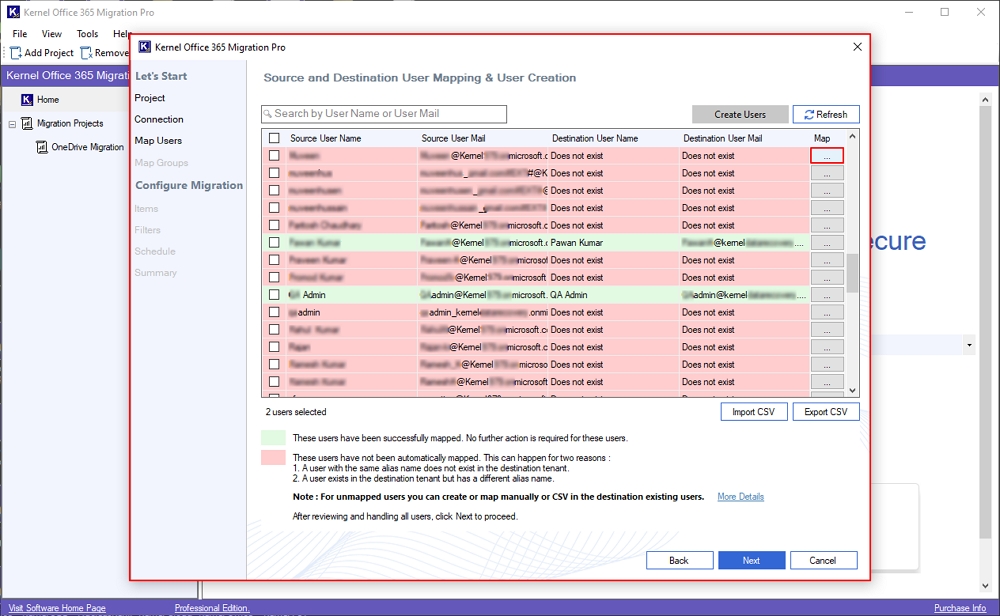Open the dropdown arrow on right panel
Image resolution: width=1000 pixels, height=616 pixels.
pyautogui.click(x=969, y=345)
